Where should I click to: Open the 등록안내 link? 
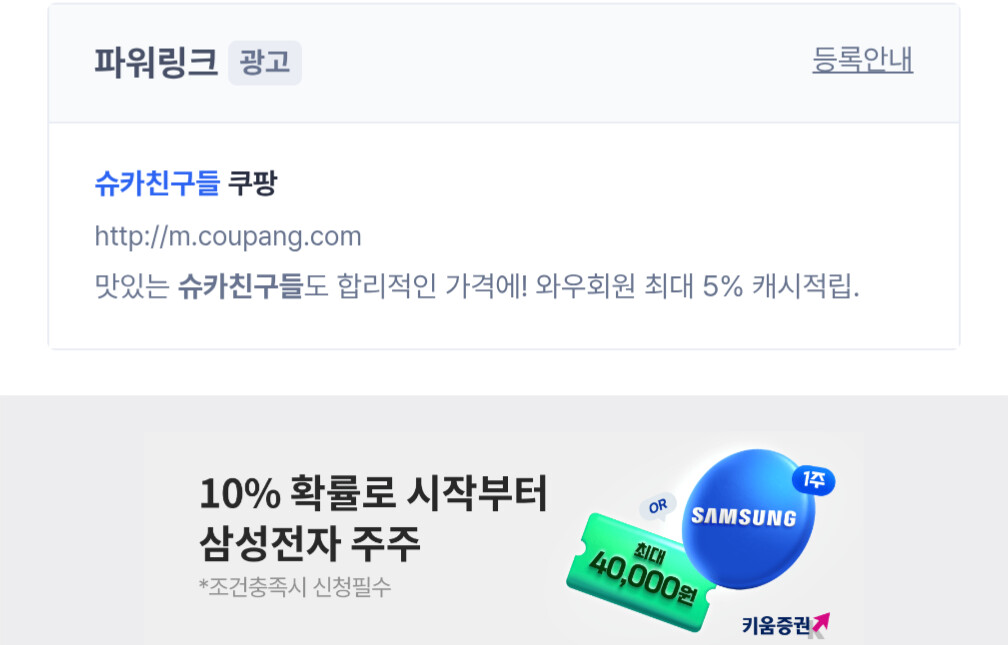862,60
